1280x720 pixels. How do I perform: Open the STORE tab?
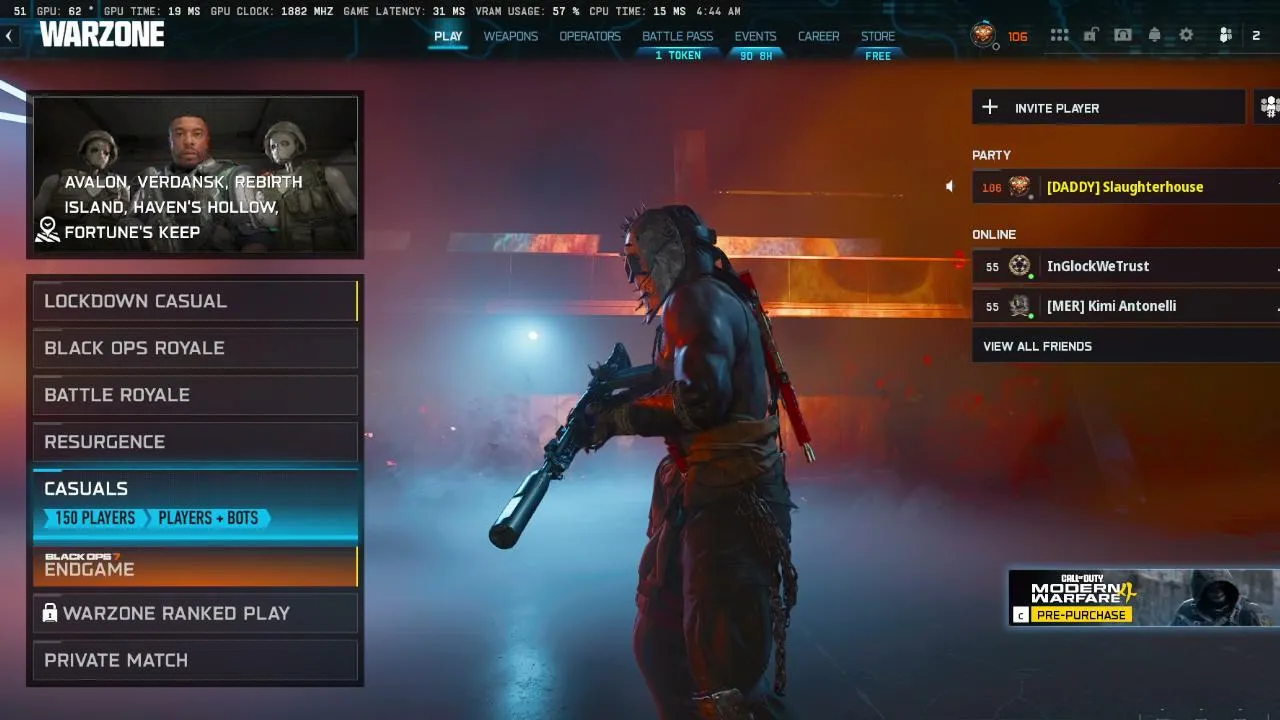point(878,36)
